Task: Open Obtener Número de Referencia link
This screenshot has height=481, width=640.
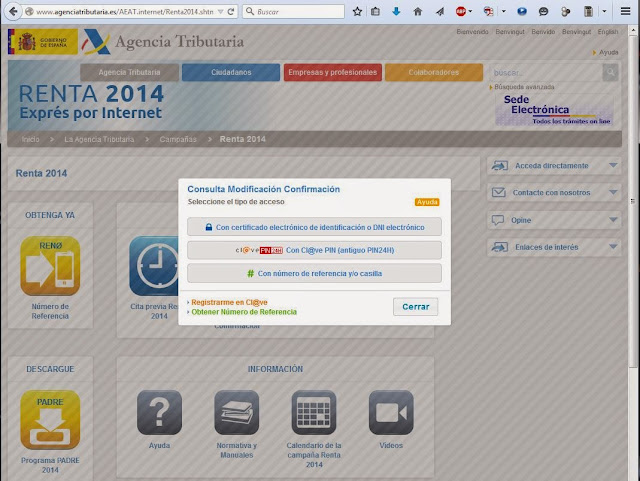Action: coord(244,312)
